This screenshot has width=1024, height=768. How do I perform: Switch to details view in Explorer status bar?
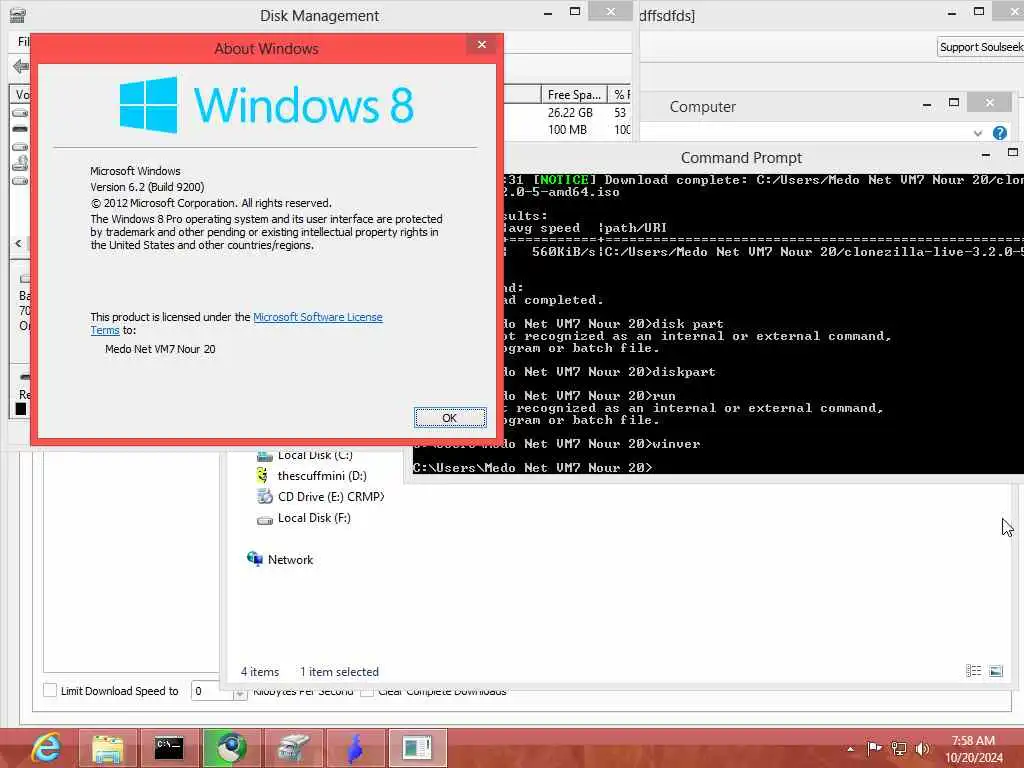point(973,671)
